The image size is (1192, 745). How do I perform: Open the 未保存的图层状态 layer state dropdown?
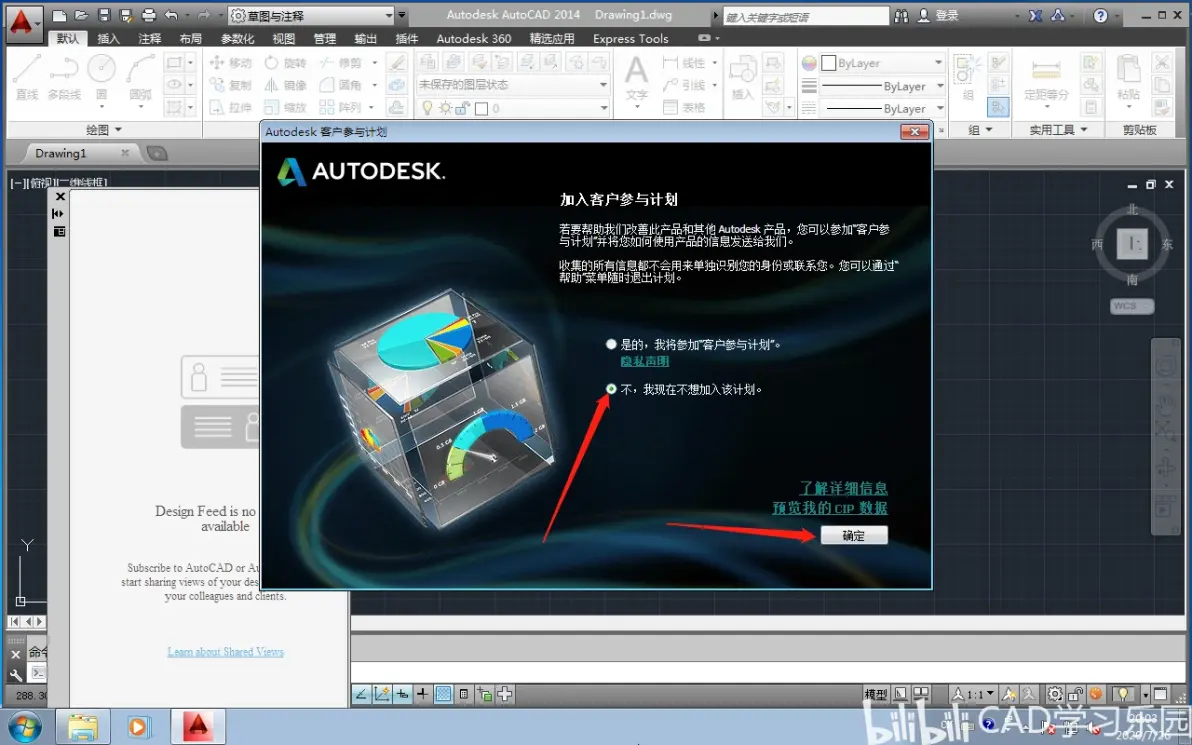[x=512, y=84]
